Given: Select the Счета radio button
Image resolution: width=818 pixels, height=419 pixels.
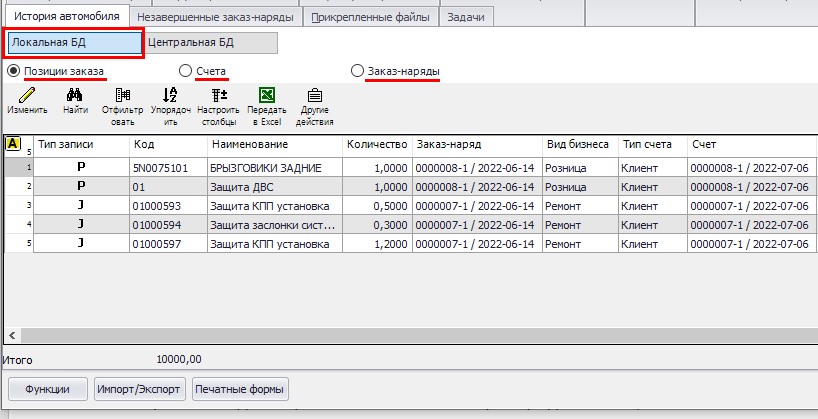Looking at the screenshot, I should (185, 71).
